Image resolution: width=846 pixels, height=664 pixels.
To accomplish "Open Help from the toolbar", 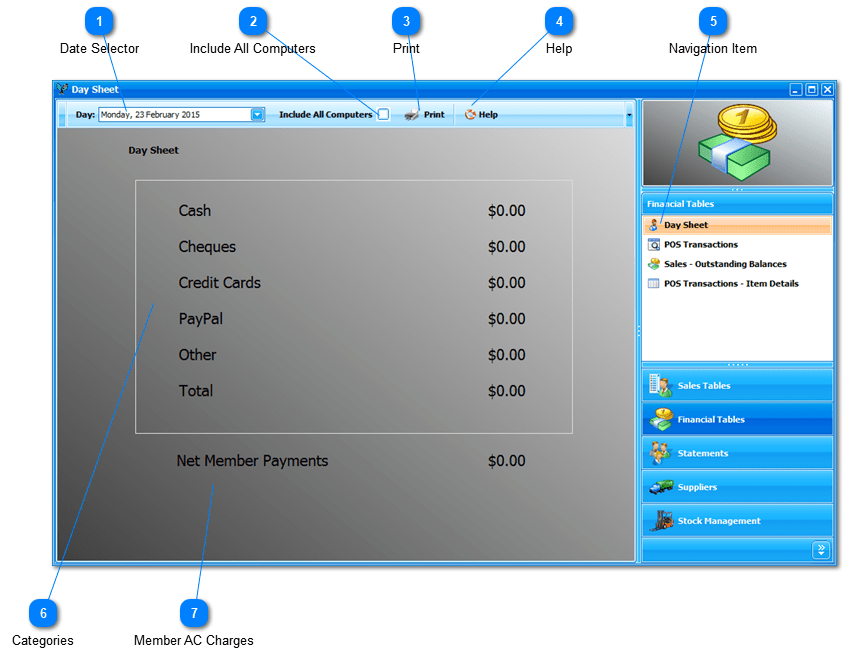I will tap(481, 114).
